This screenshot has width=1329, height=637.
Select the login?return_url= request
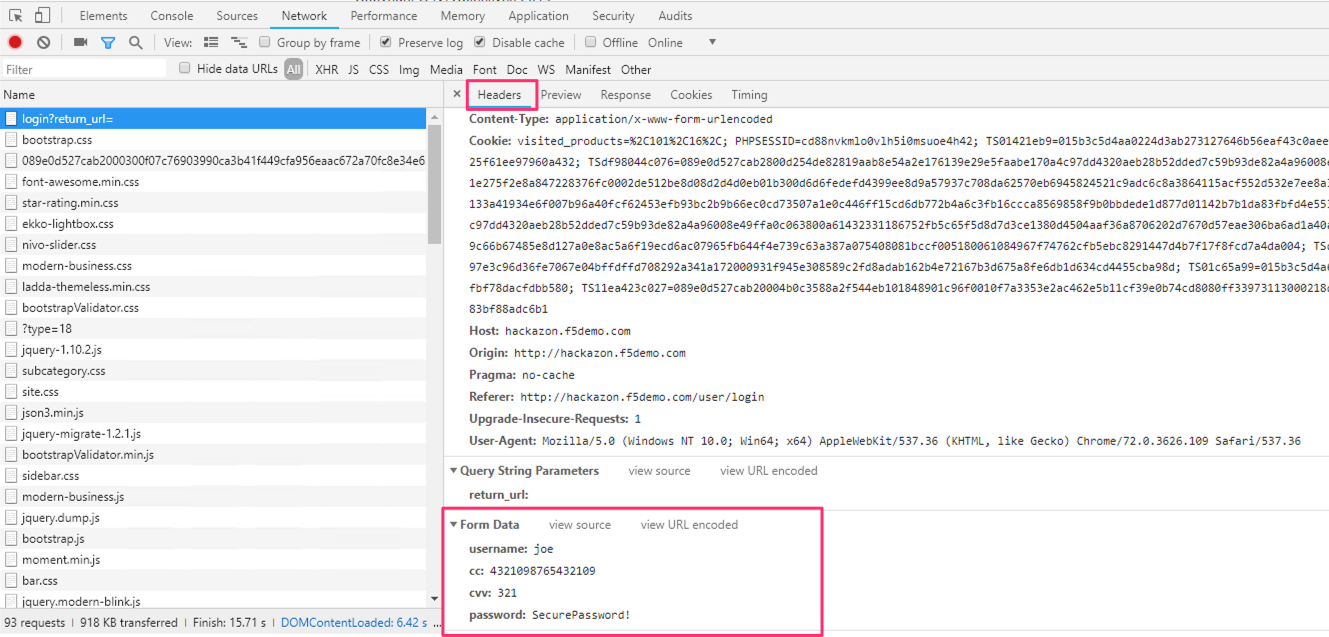coord(214,118)
